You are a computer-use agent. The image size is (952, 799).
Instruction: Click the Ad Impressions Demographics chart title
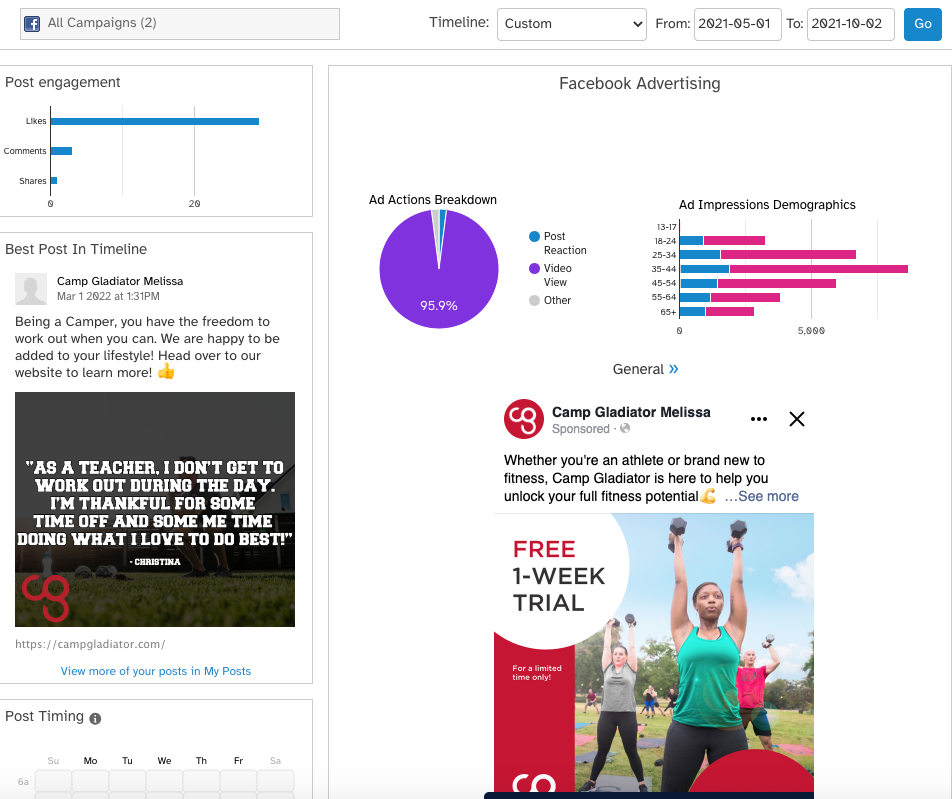767,205
